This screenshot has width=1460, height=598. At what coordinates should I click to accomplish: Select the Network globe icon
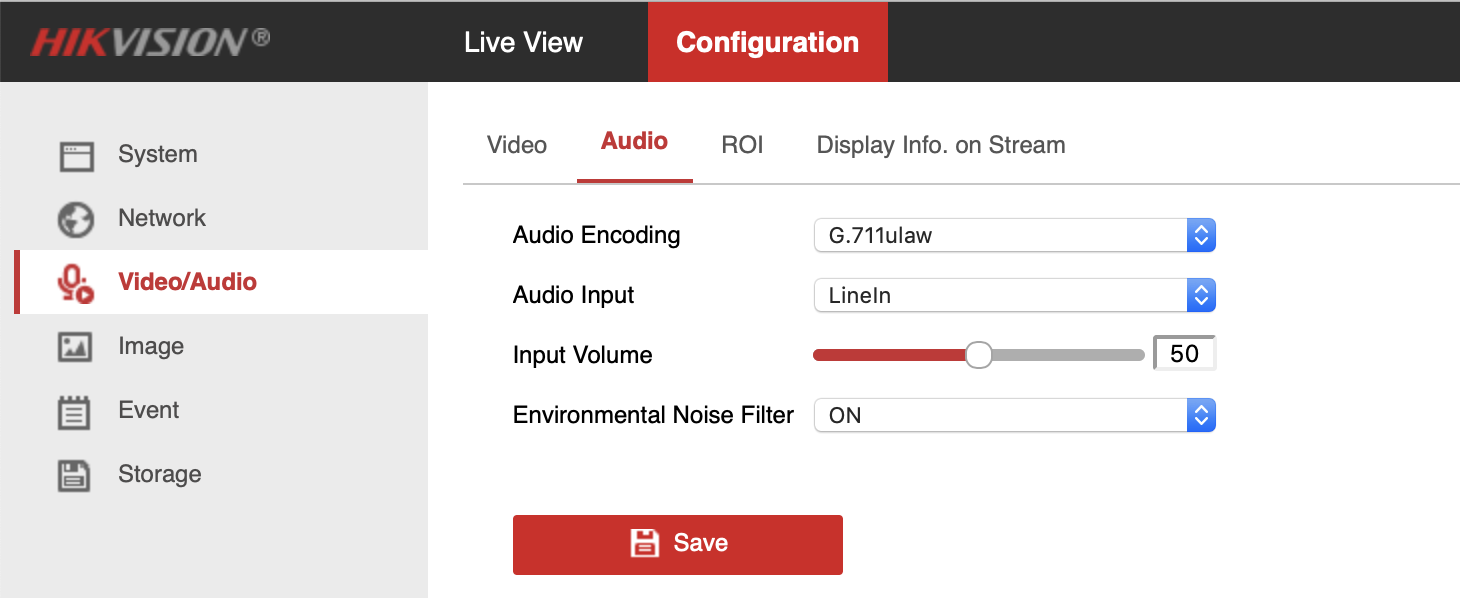click(76, 218)
